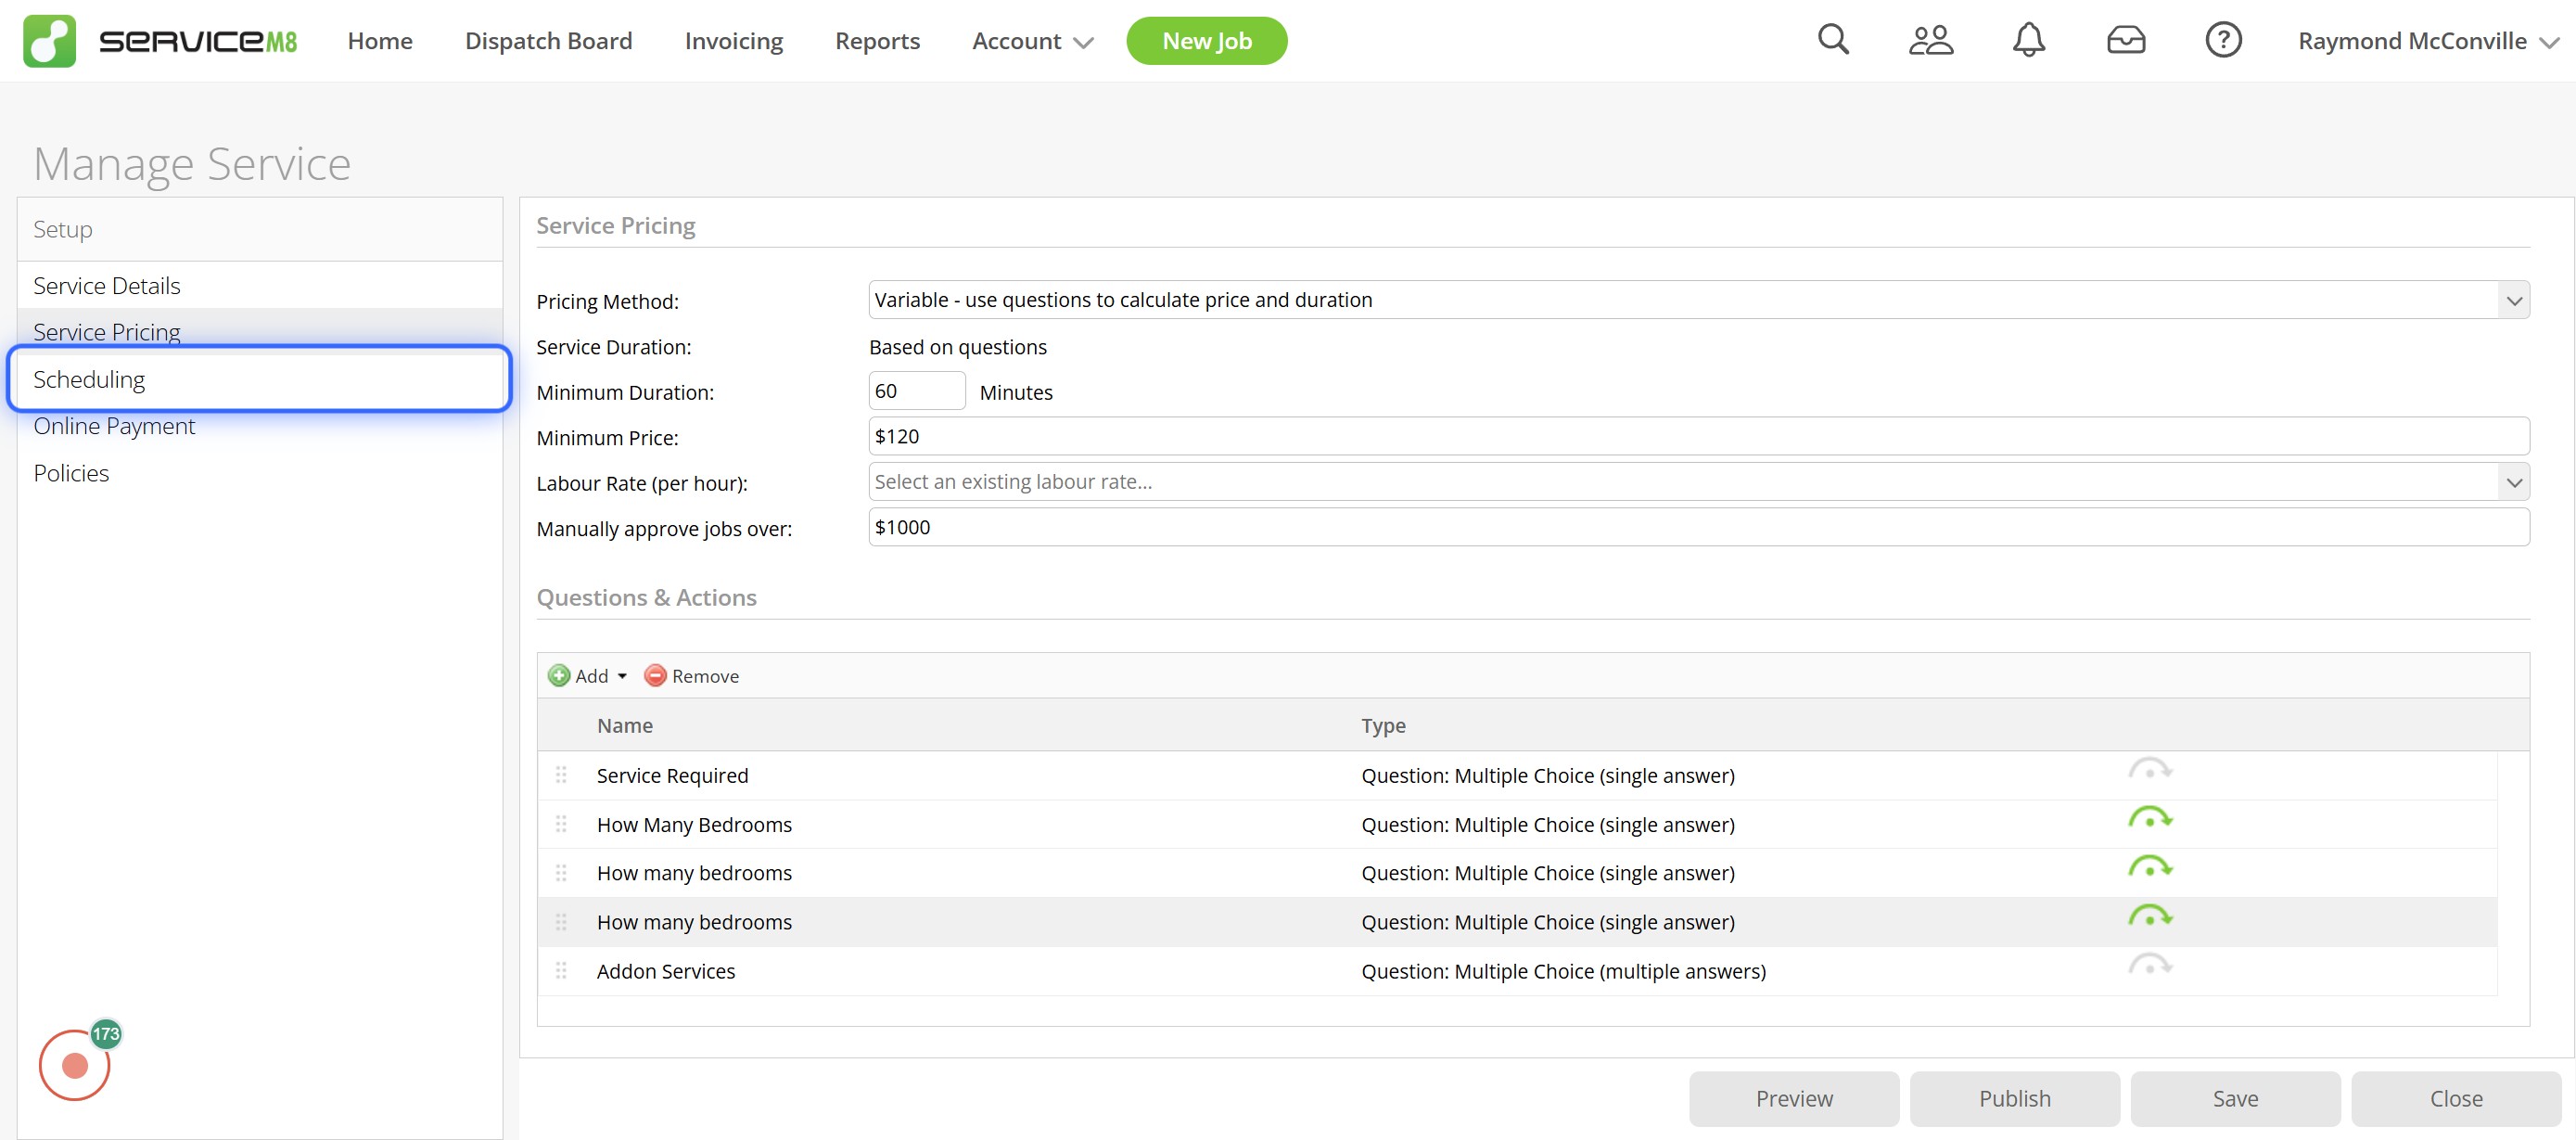Open the Dispatch Board menu

tap(548, 41)
